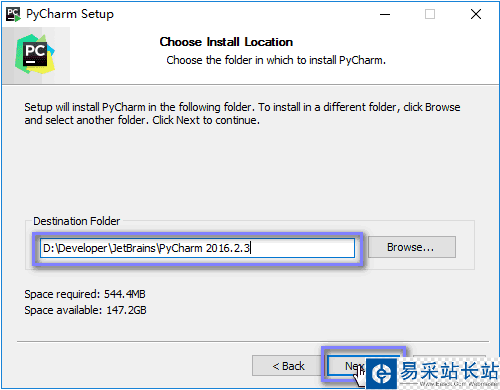Image resolution: width=500 pixels, height=390 pixels.
Task: Click the Space available: 147.2GB text
Action: point(85,310)
